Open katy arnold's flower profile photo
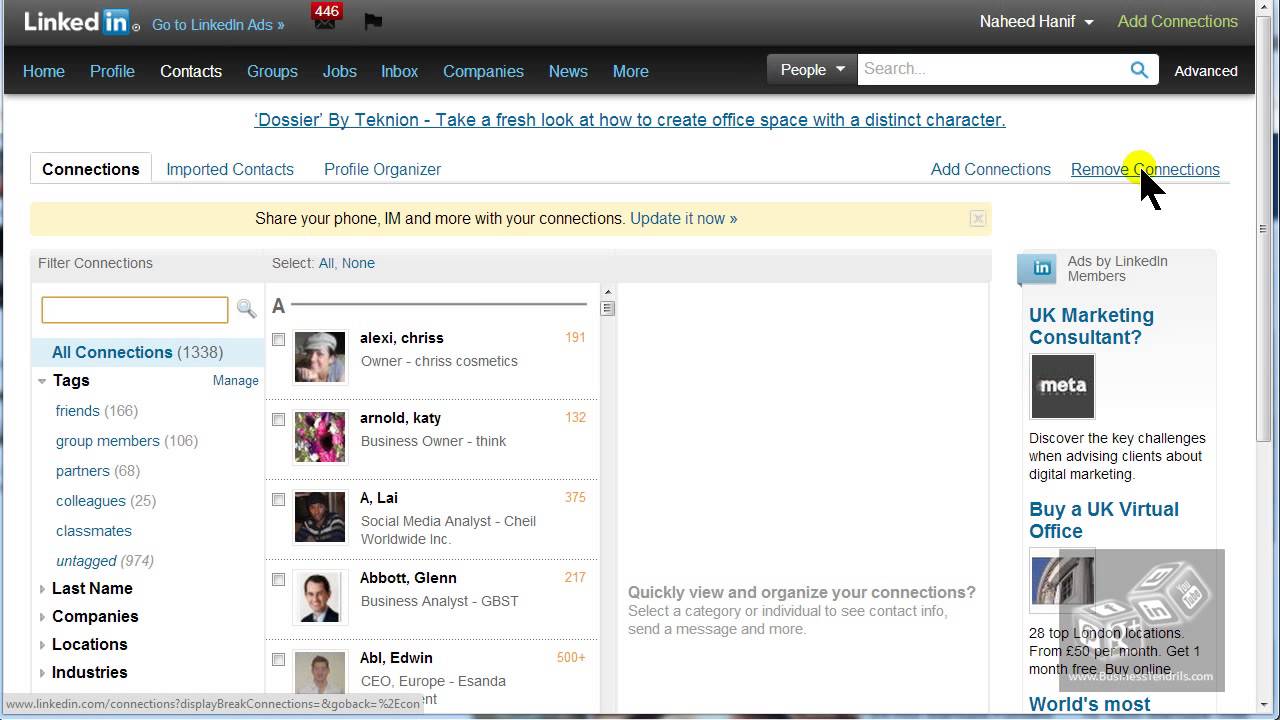 pyautogui.click(x=320, y=437)
